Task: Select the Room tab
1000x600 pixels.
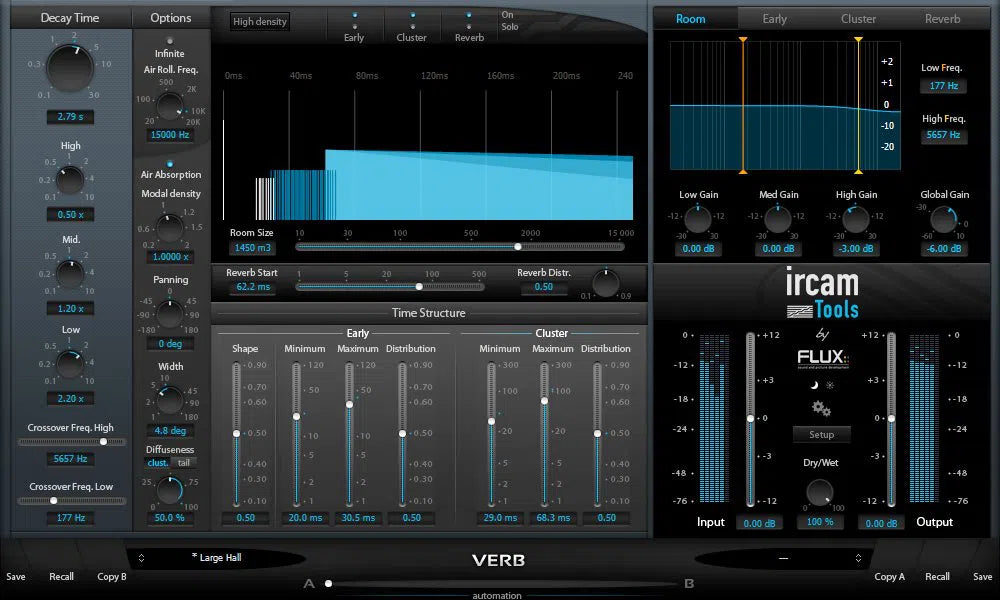Action: point(690,18)
